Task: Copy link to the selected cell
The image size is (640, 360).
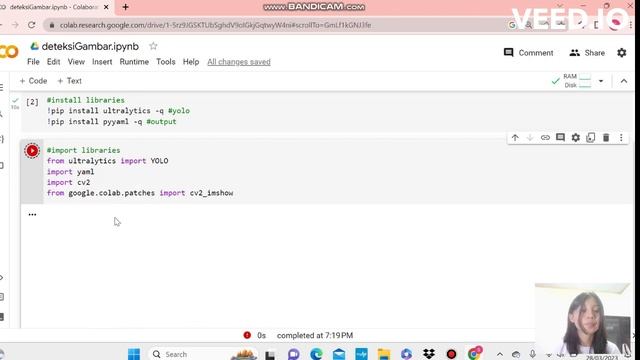Action: [x=545, y=138]
